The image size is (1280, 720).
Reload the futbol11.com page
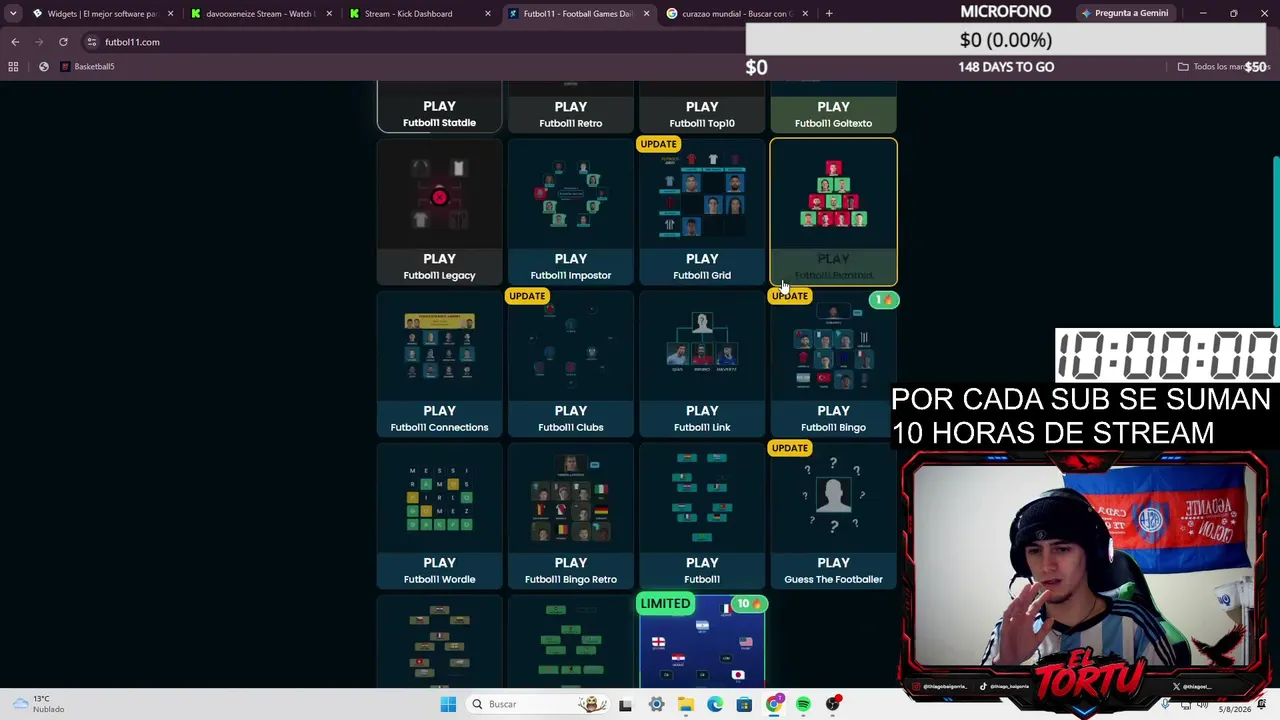(x=63, y=42)
